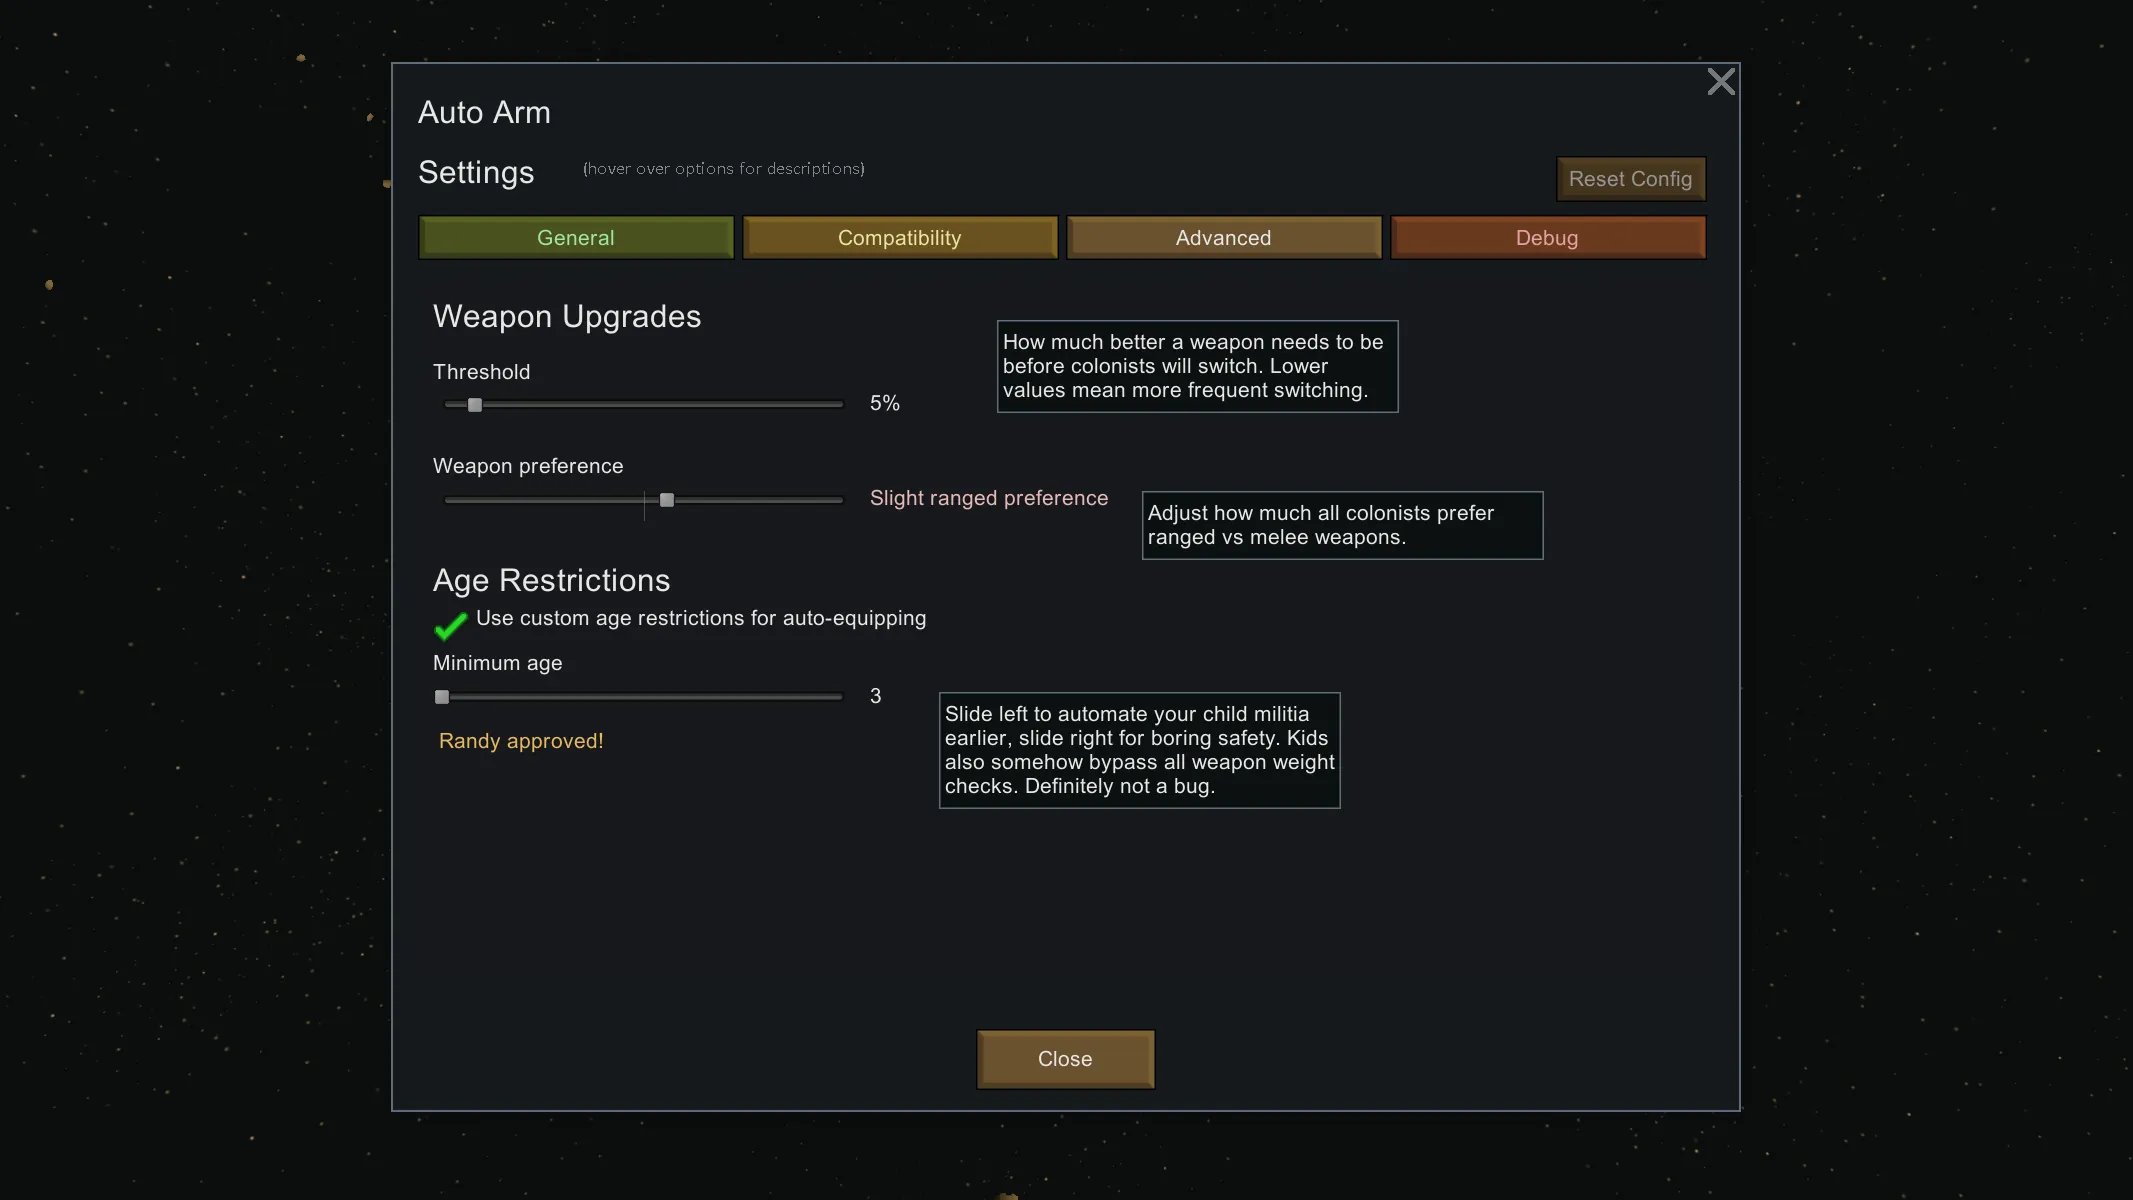The image size is (2133, 1200).
Task: Click right end of Minimum age track
Action: click(838, 697)
